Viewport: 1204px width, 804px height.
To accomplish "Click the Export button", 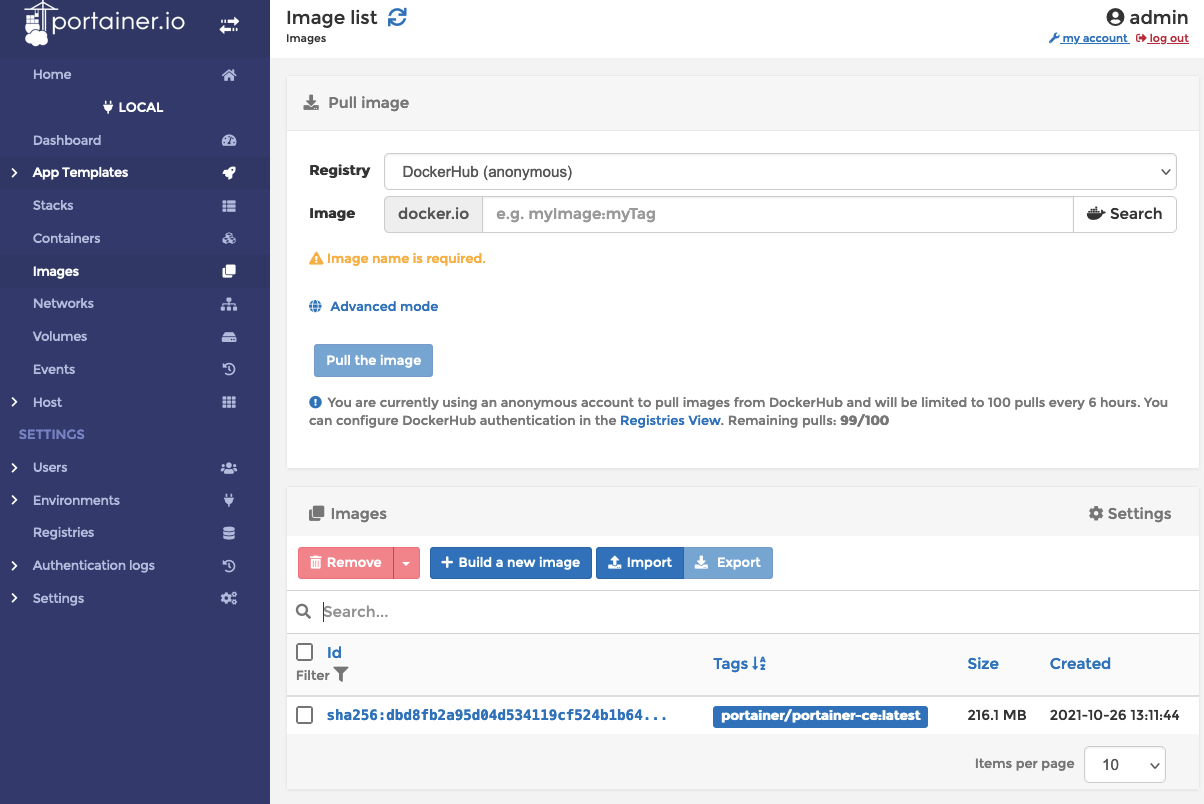I will pyautogui.click(x=728, y=563).
